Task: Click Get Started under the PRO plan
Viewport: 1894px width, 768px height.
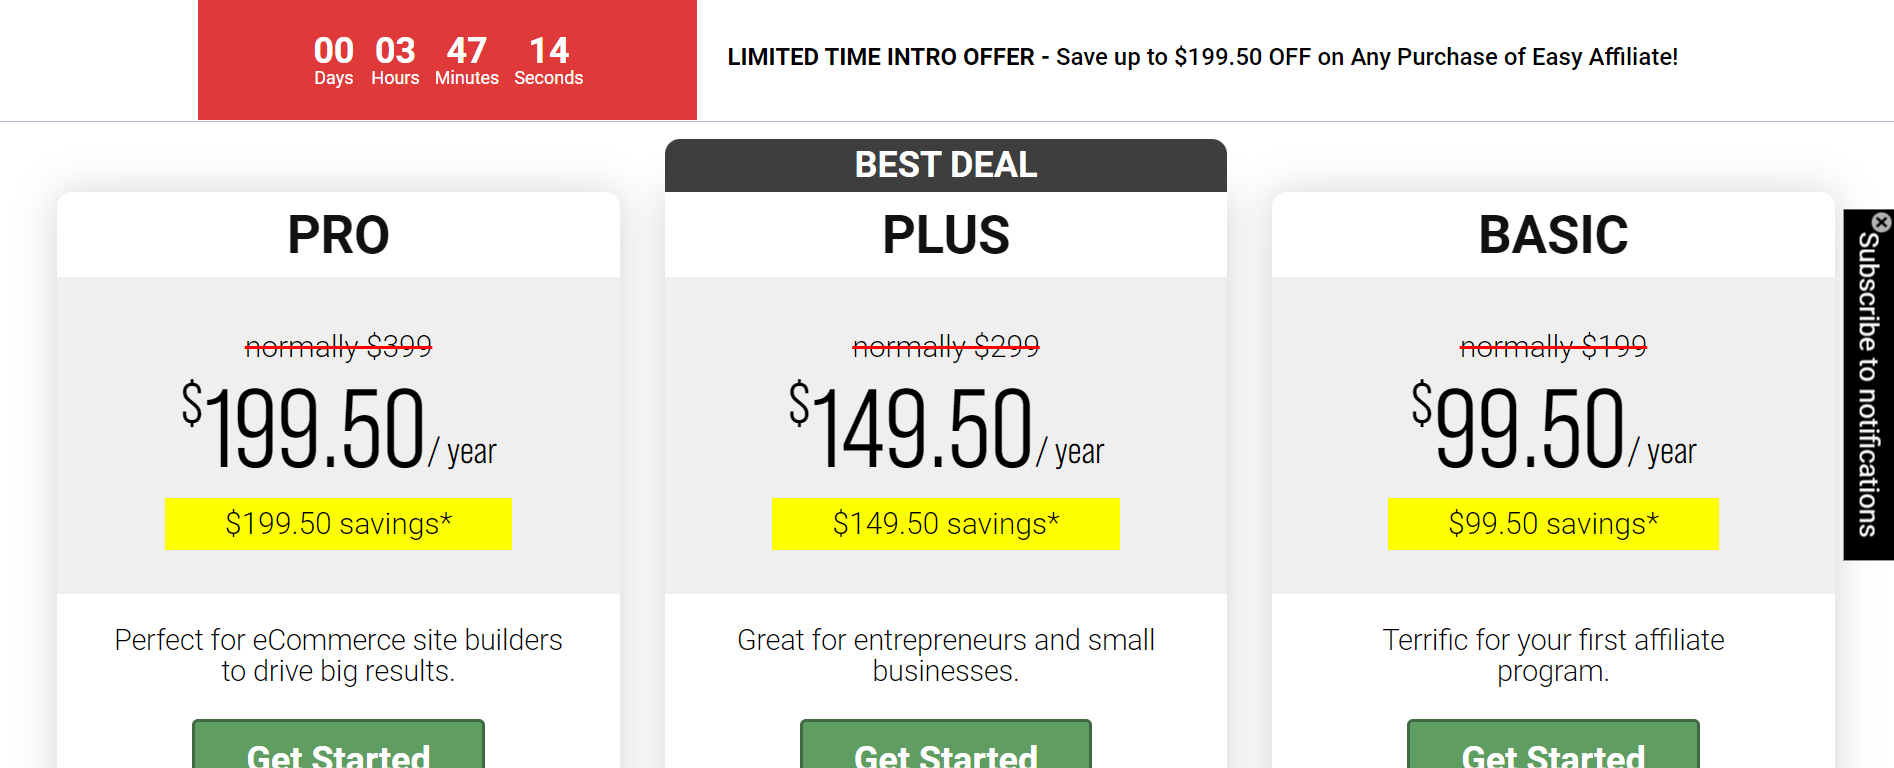Action: (338, 749)
